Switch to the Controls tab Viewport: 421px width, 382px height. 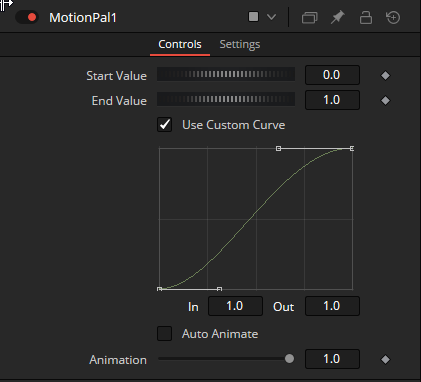coord(180,44)
